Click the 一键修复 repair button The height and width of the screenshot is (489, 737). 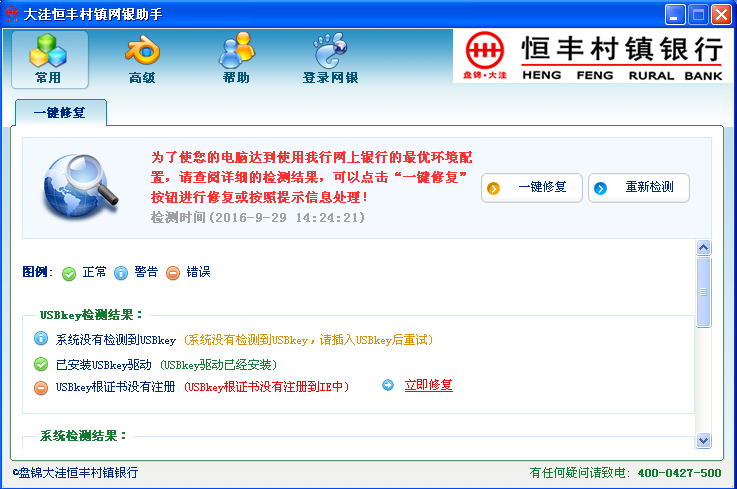tap(532, 188)
